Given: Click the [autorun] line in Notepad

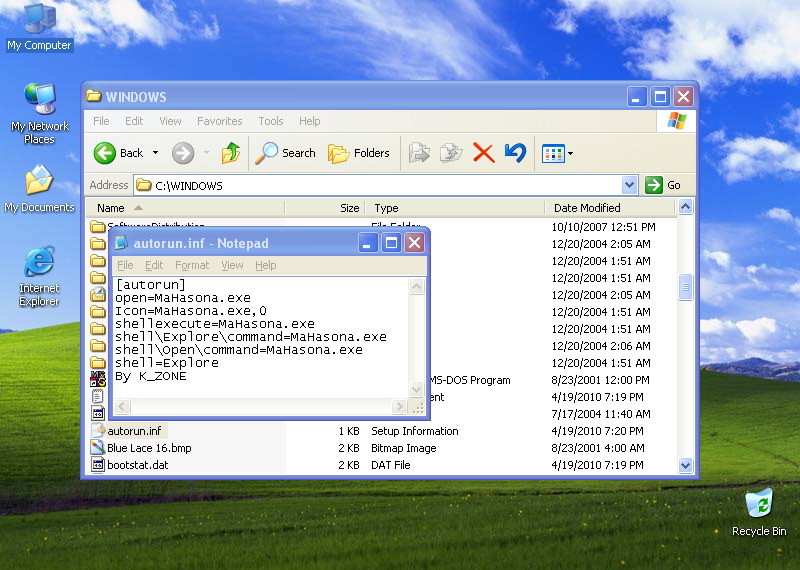Looking at the screenshot, I should 151,284.
